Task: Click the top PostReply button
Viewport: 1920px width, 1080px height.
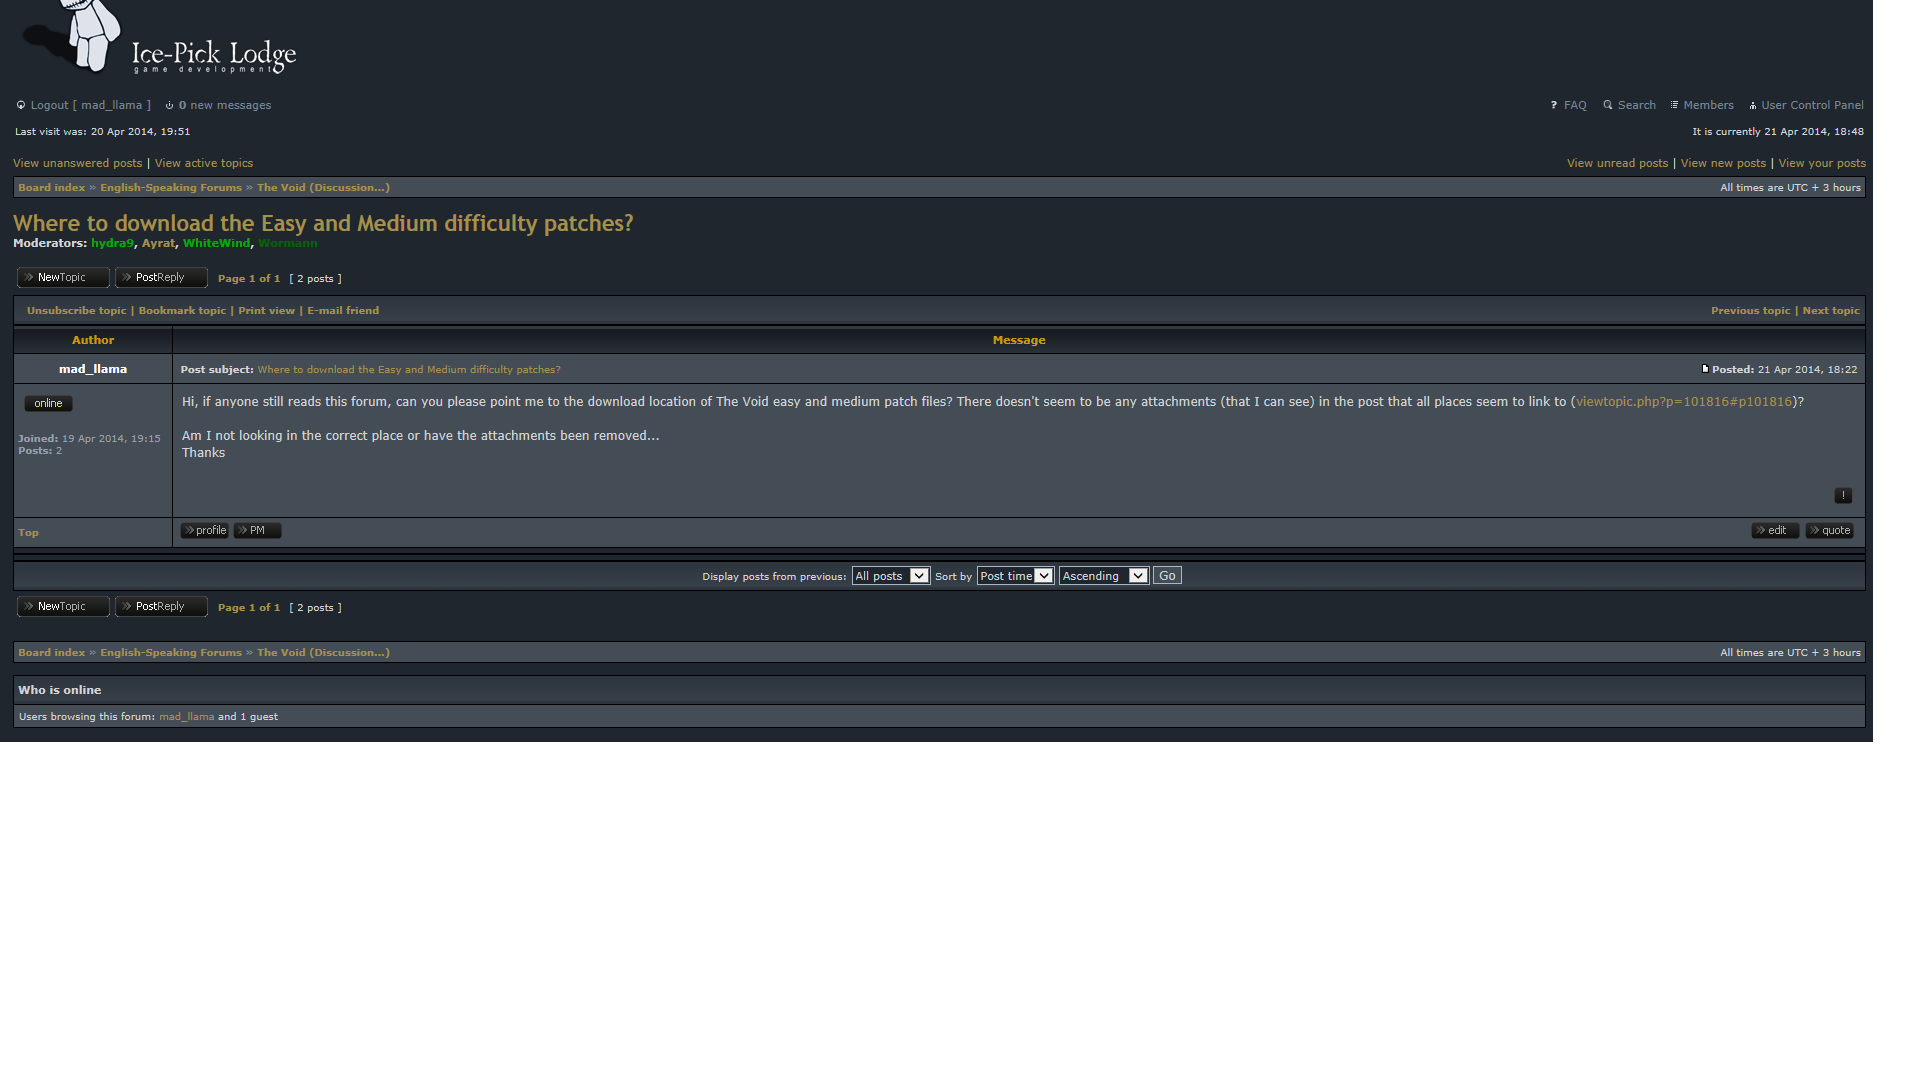Action: [161, 278]
